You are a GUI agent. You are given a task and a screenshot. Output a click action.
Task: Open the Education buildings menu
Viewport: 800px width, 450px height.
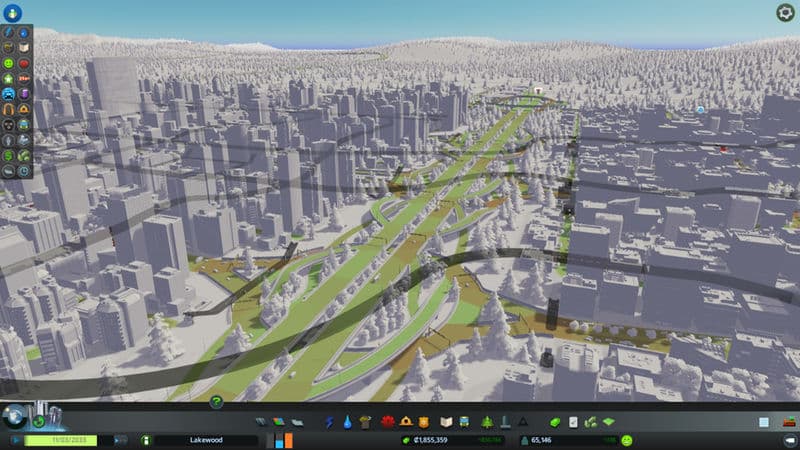click(447, 423)
